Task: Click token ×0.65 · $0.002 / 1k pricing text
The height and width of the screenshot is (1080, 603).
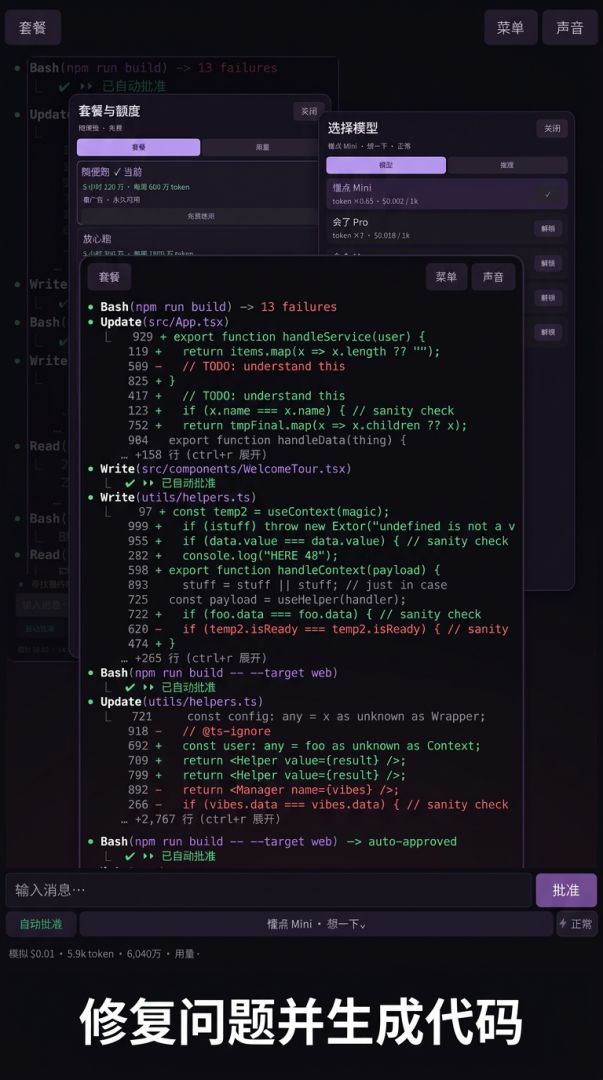Action: (x=375, y=201)
